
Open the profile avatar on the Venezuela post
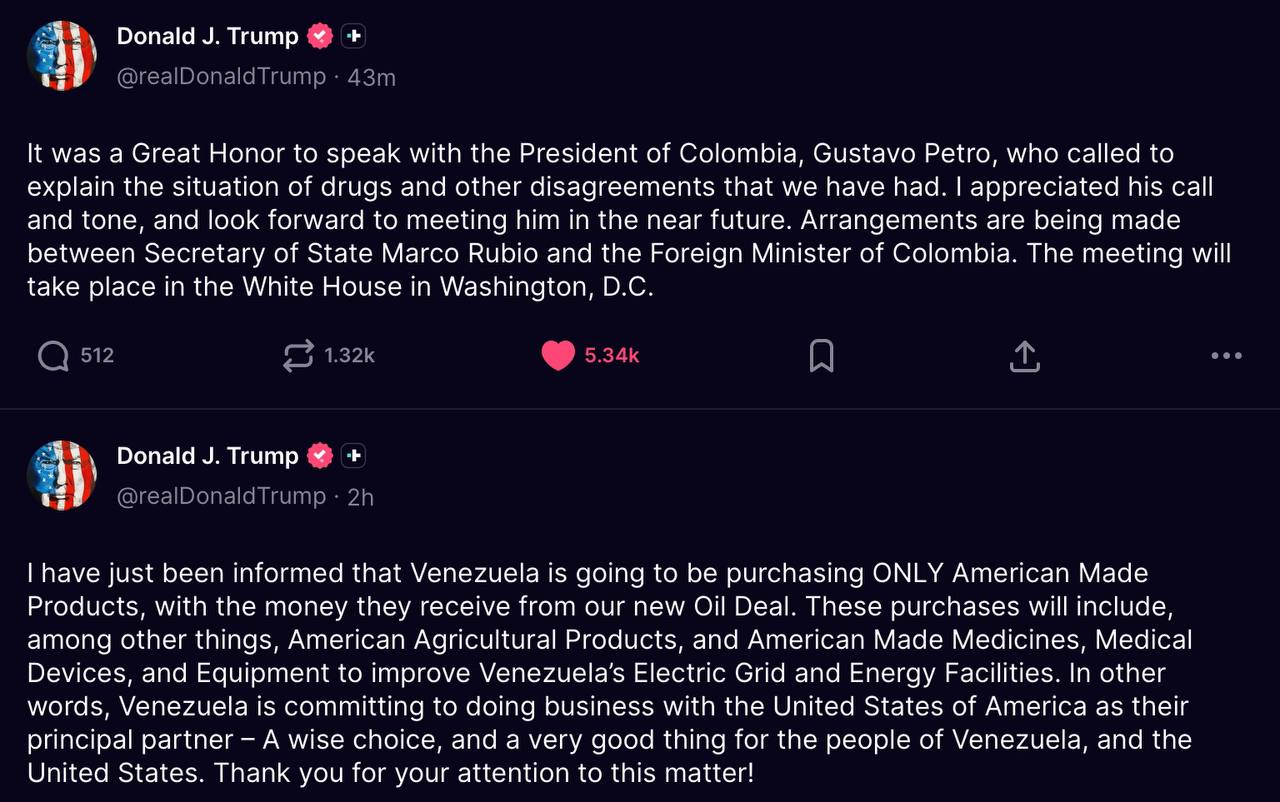point(62,476)
